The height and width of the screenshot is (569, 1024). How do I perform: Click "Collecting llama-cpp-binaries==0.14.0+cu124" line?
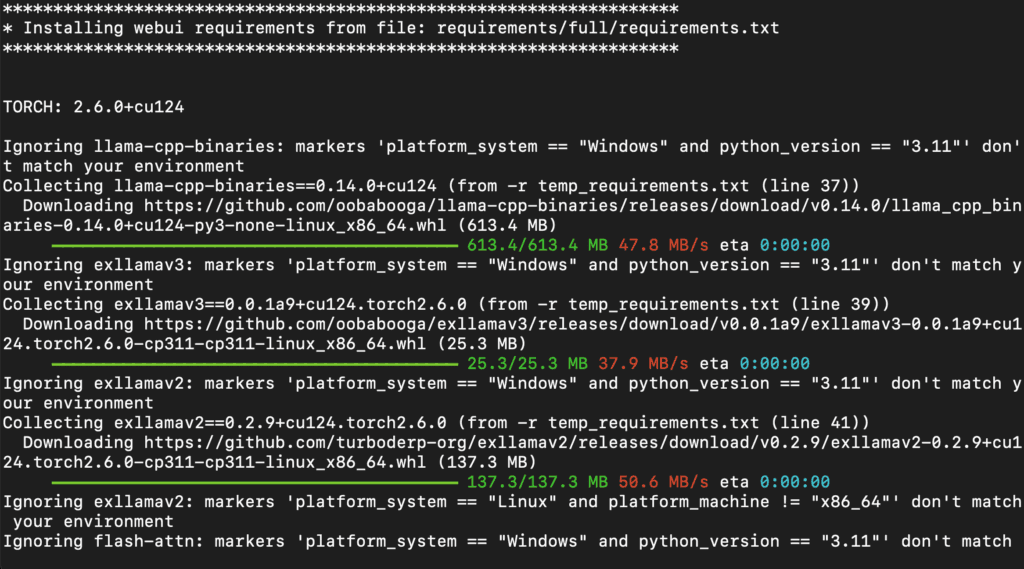(431, 186)
